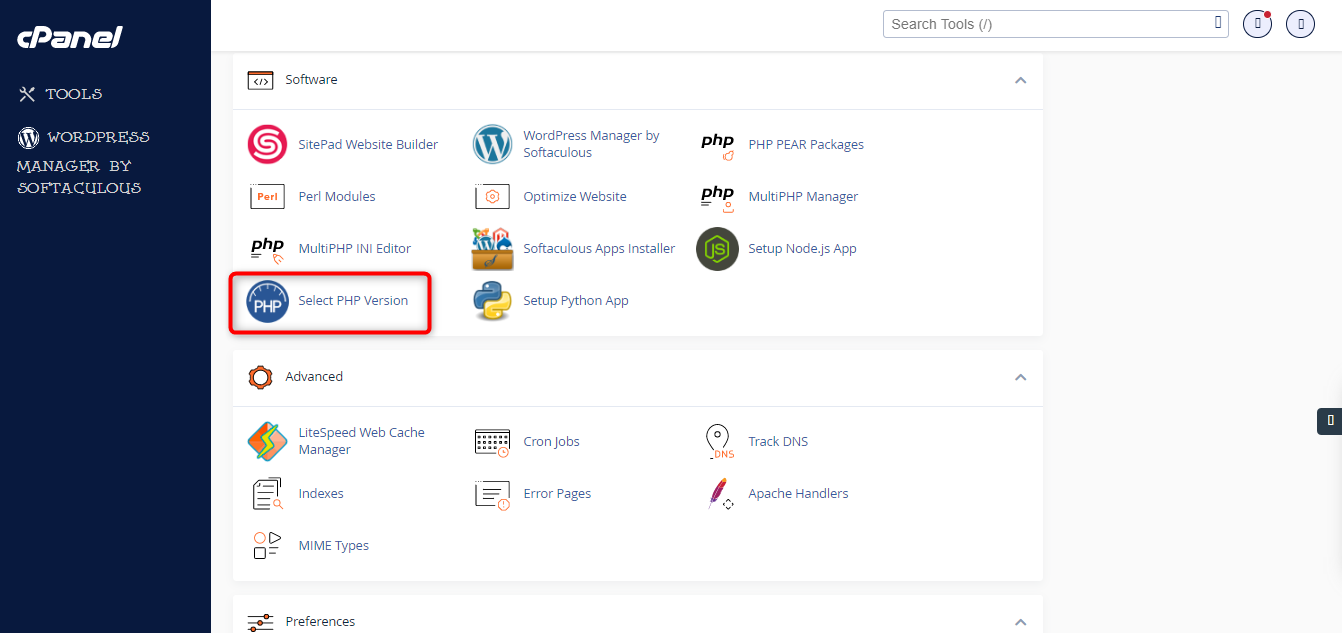The image size is (1342, 633).
Task: Click the dark tab at right edge
Action: [1329, 421]
